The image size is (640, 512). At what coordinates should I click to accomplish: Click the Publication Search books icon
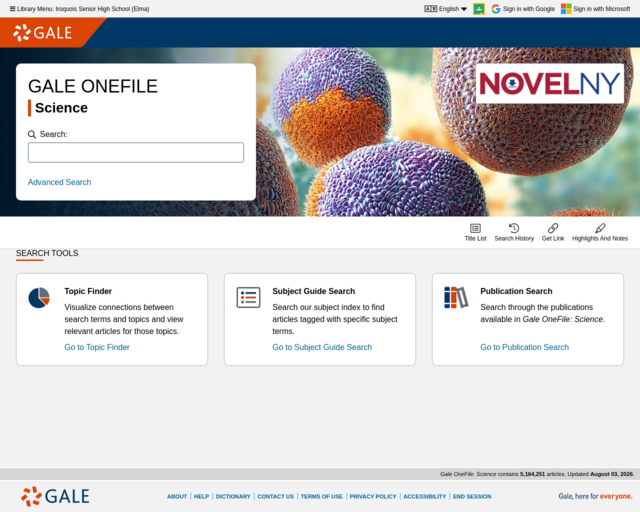(456, 297)
